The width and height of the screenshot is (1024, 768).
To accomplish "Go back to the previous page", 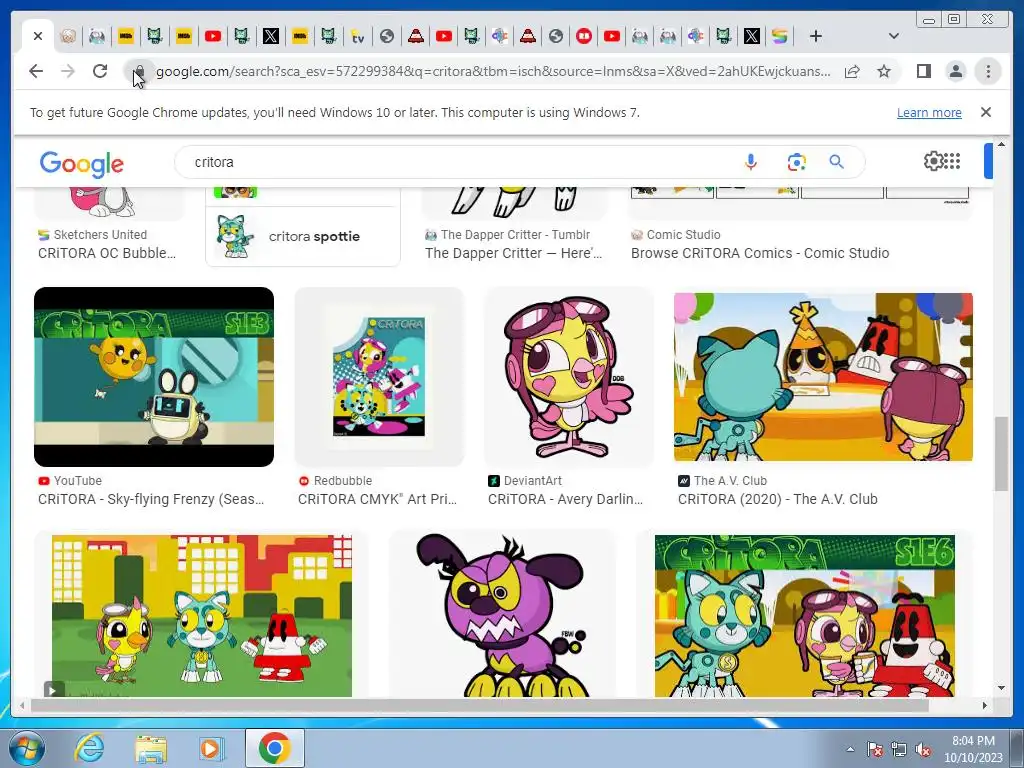I will click(36, 71).
